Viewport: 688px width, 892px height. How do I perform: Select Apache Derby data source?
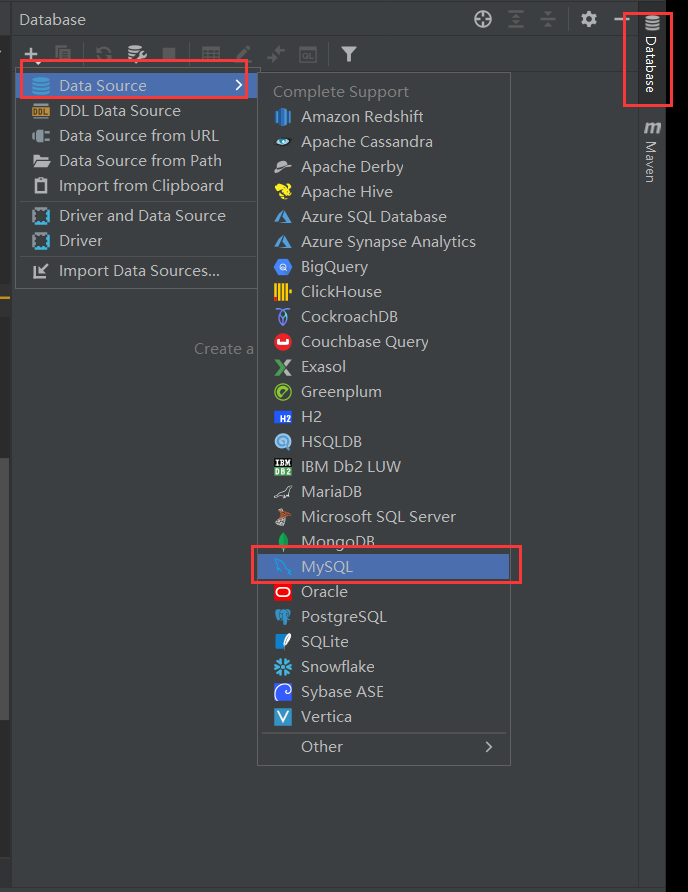384,167
